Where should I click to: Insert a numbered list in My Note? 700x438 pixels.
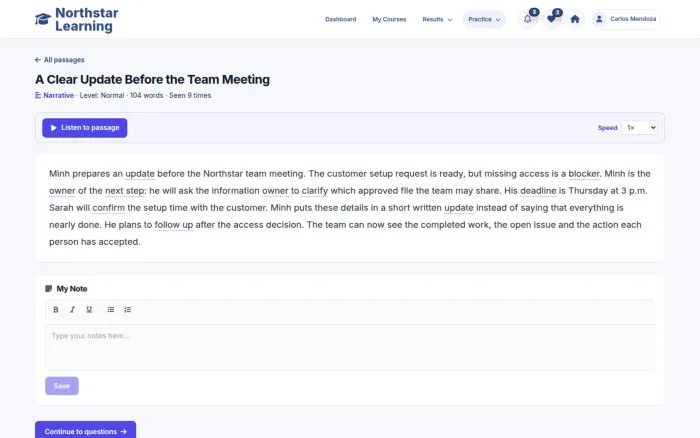pyautogui.click(x=128, y=309)
